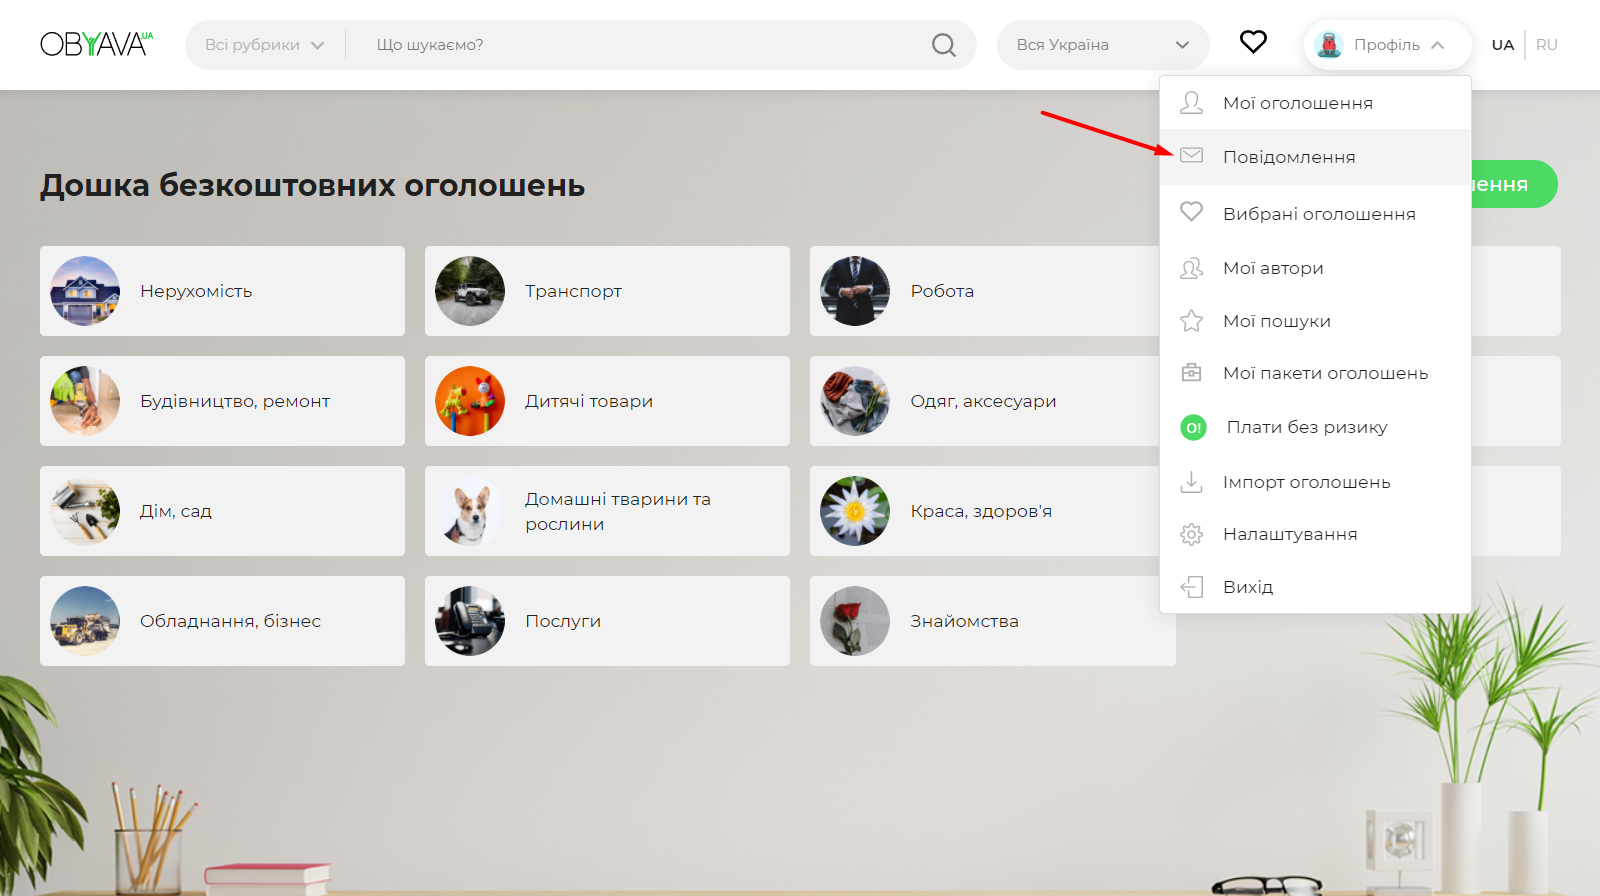Viewport: 1600px width, 896px height.
Task: Click the download icon for Імпорт оголошень
Action: click(1191, 482)
